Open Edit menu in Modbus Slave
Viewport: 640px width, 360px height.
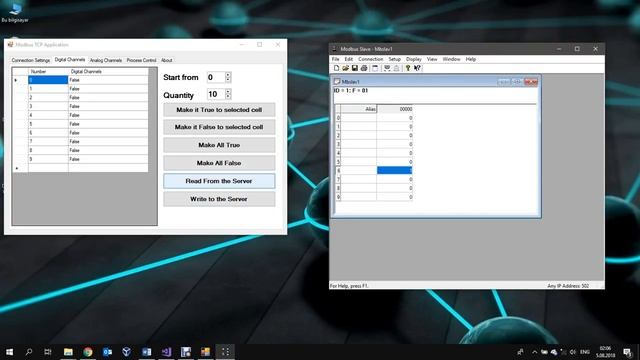tap(349, 59)
